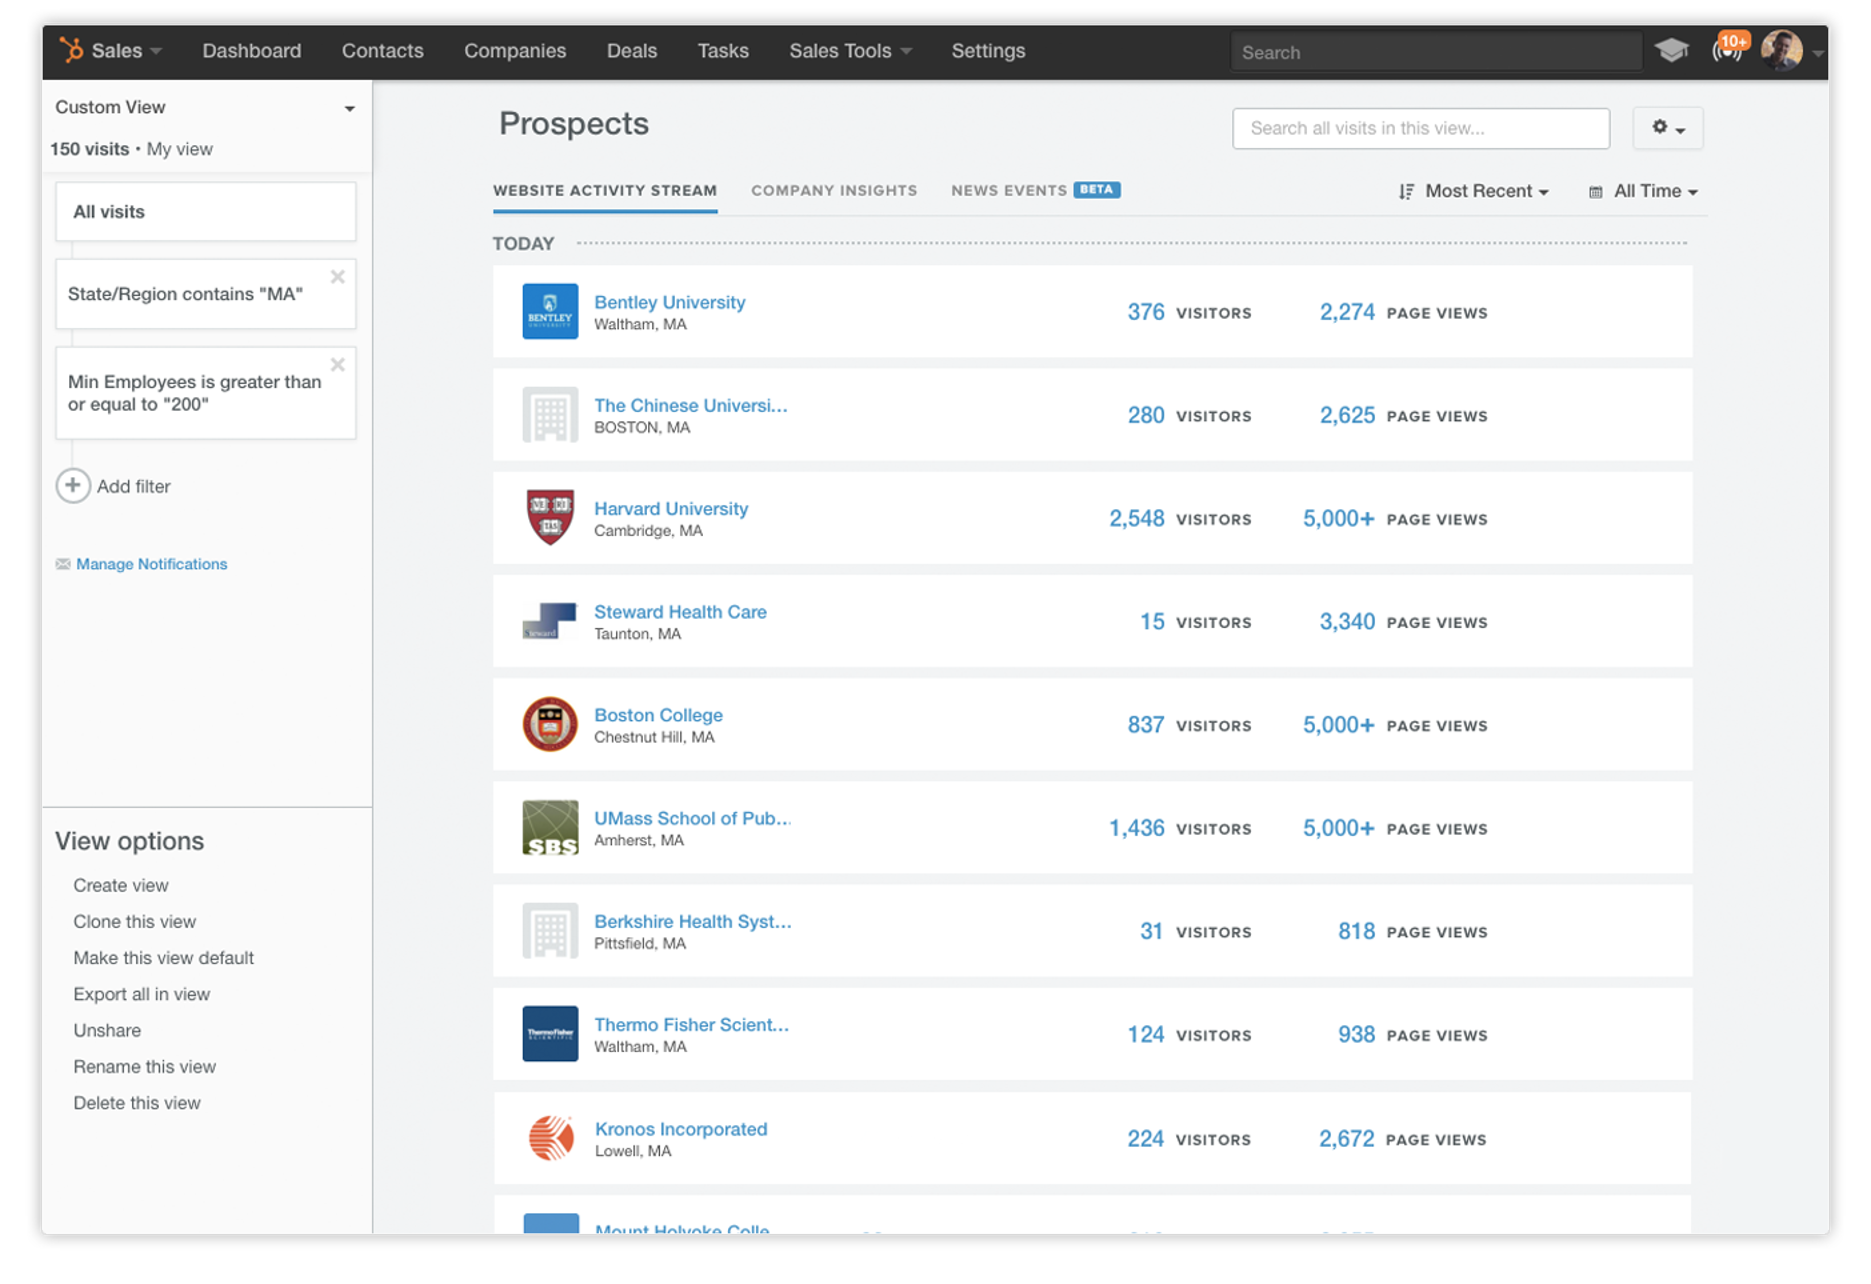This screenshot has height=1284, width=1871.
Task: Click Bentley University's 376 visitors count
Action: 1145,311
